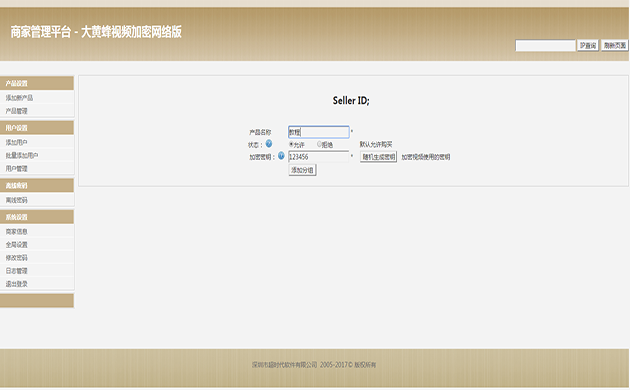Click the 添加分组 submit button
The image size is (630, 390).
[302, 170]
